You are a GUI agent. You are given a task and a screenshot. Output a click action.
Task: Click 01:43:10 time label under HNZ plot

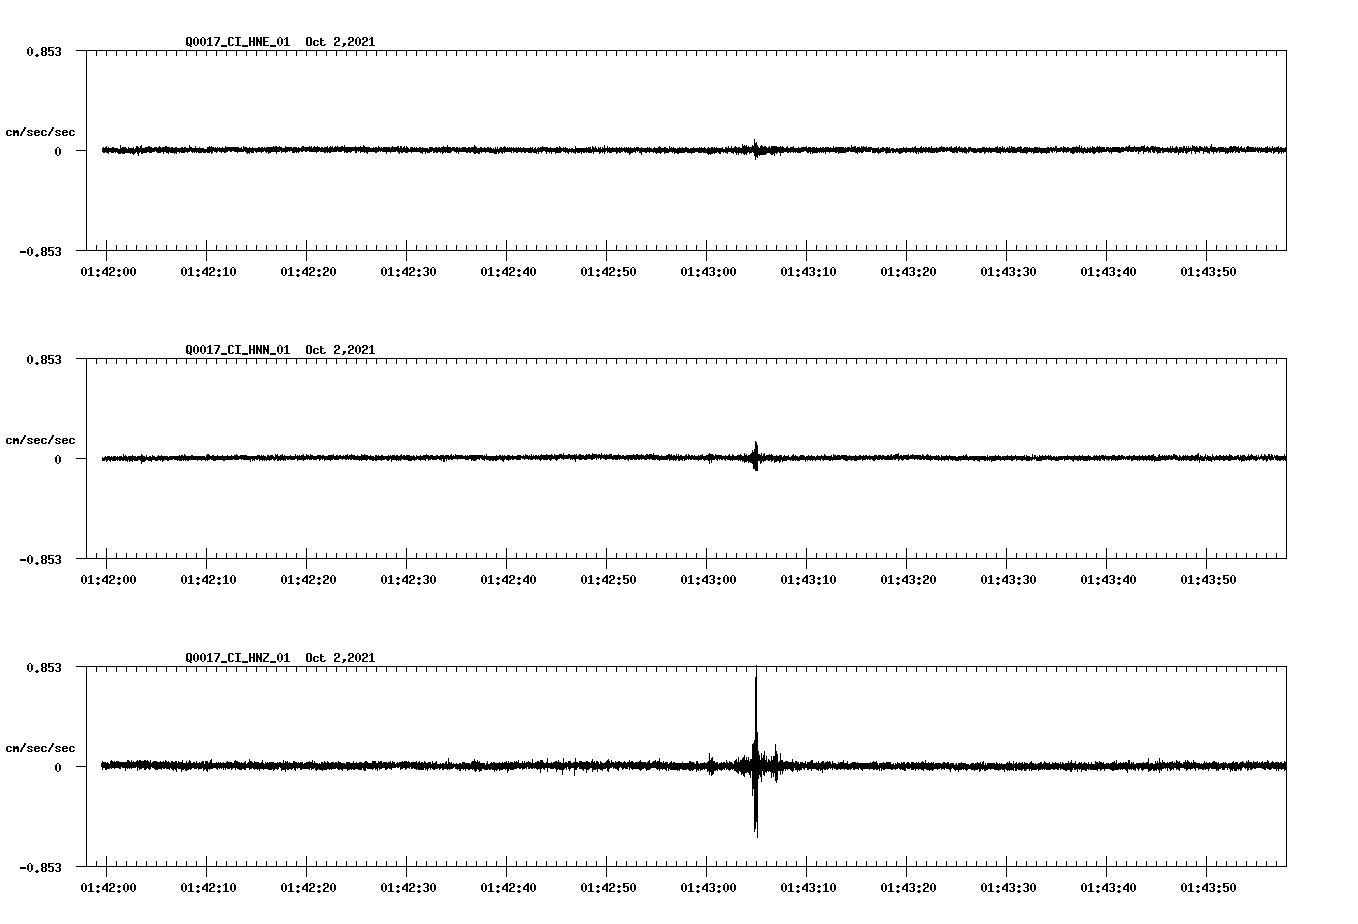click(x=808, y=888)
